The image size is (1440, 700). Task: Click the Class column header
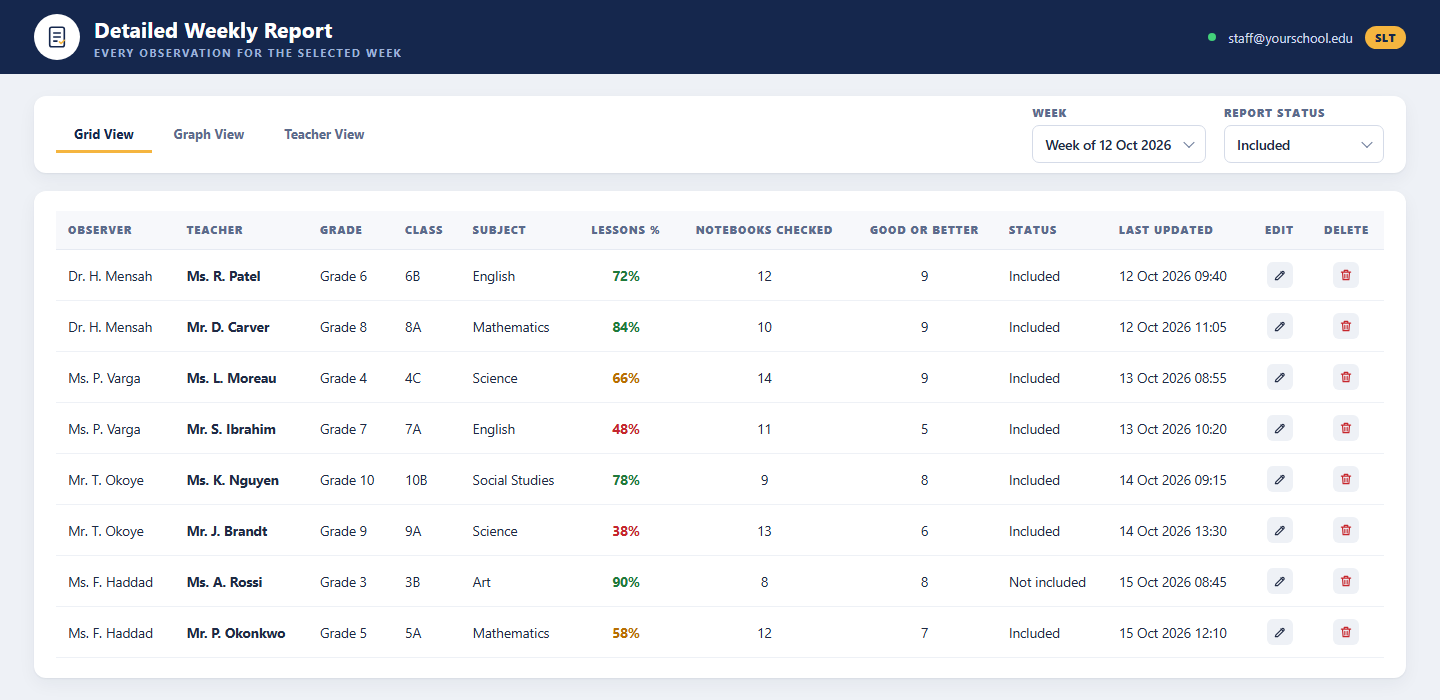tap(424, 230)
